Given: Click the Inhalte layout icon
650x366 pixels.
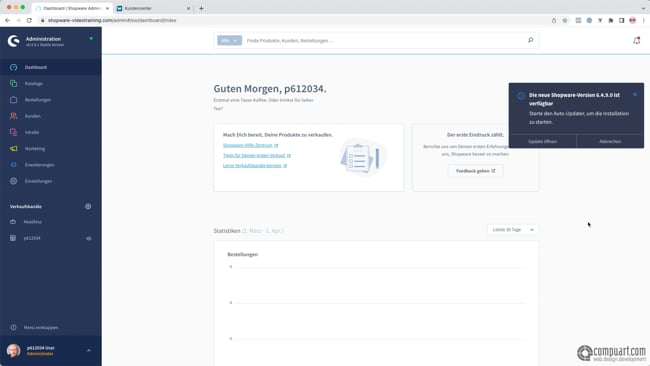Looking at the screenshot, I should coord(14,132).
